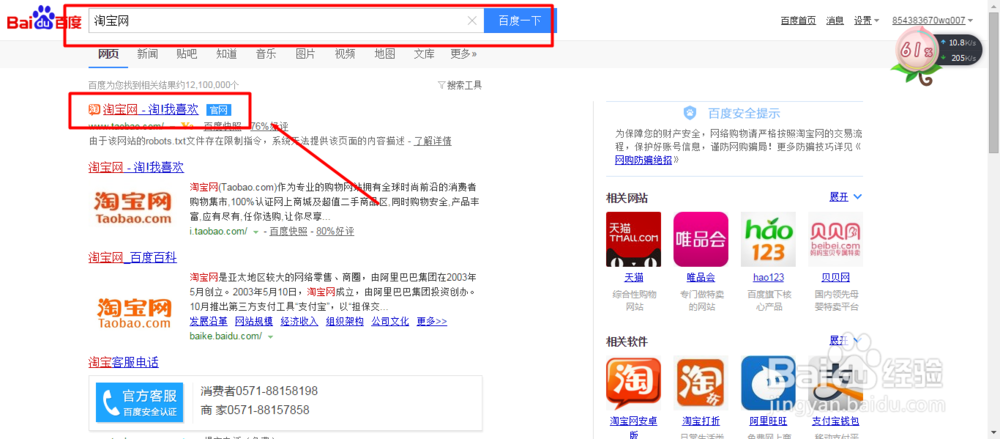Click the 80%好评 rating link

[x=335, y=231]
